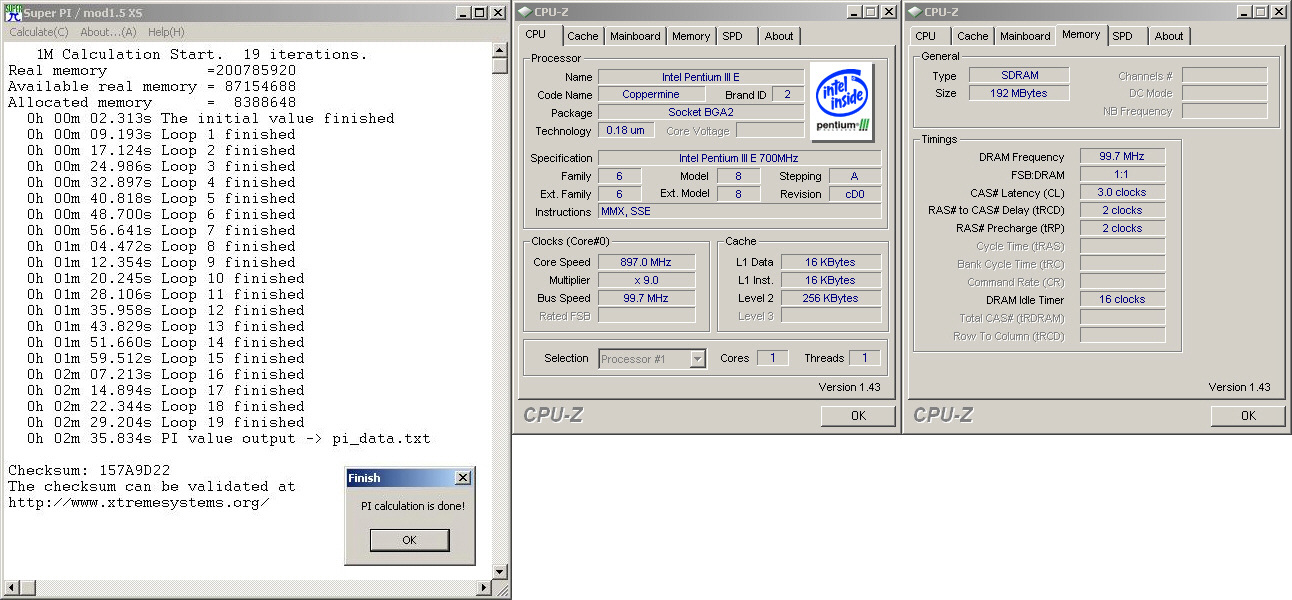This screenshot has width=1292, height=600.
Task: Open the Help(H) menu in Super PI
Action: pos(166,32)
